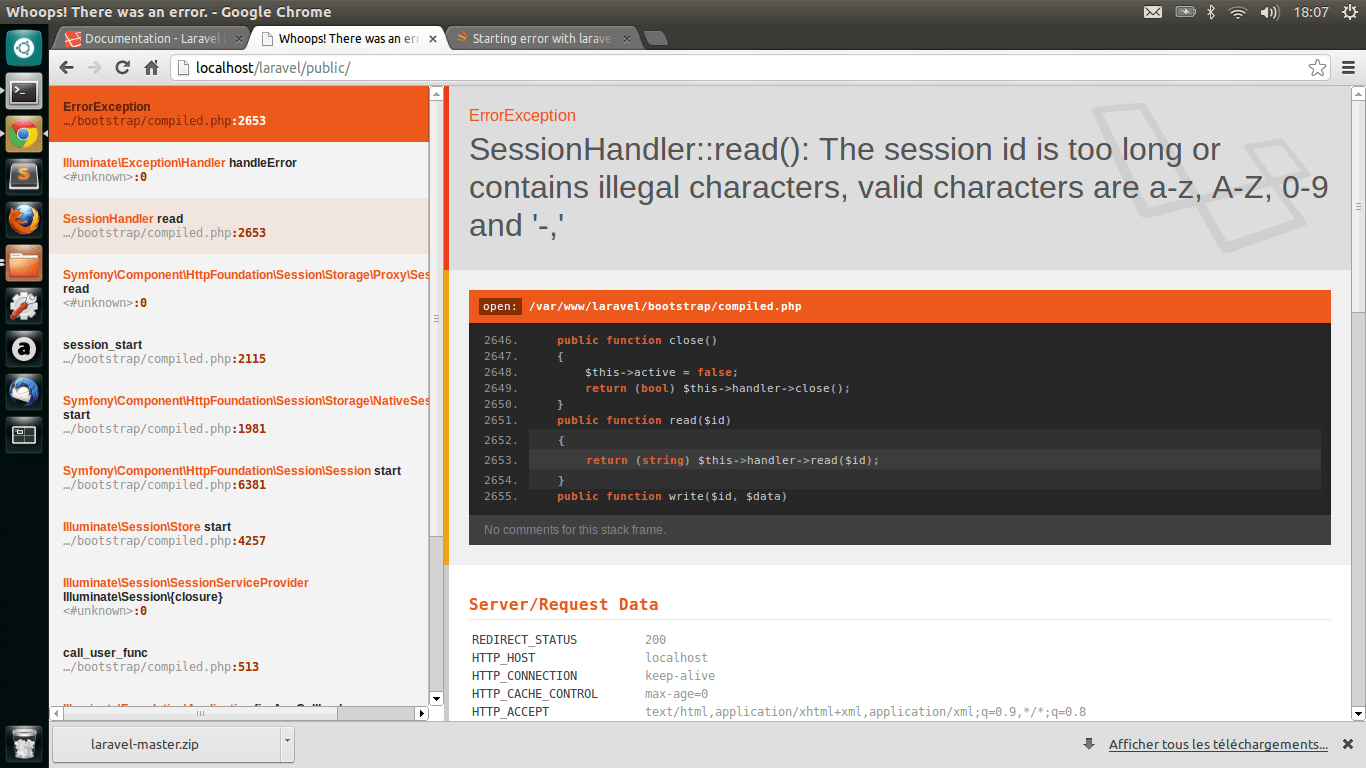Click Afficher tous les téléchargements link

(x=1216, y=744)
